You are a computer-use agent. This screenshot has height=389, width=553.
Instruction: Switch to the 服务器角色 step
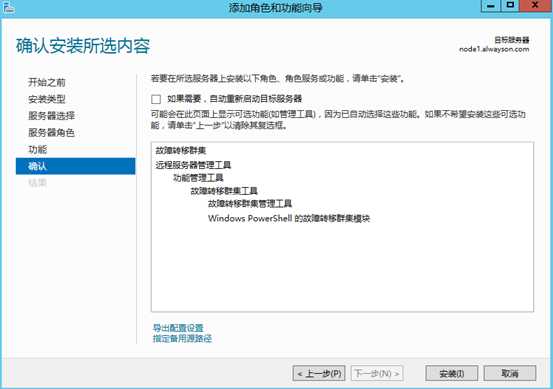51,133
